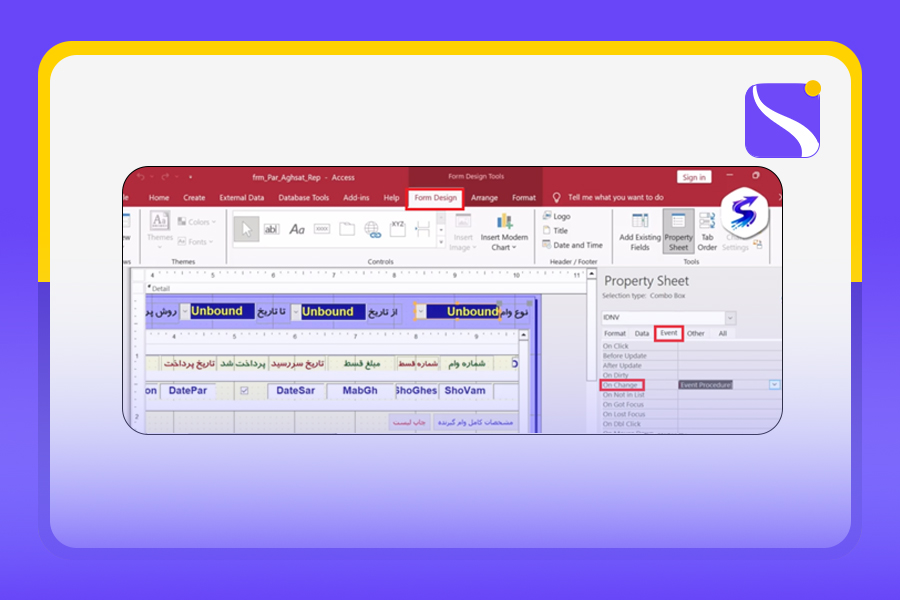Pick the Text Box (abl) control
Screen dimensions: 900x600
tap(271, 229)
